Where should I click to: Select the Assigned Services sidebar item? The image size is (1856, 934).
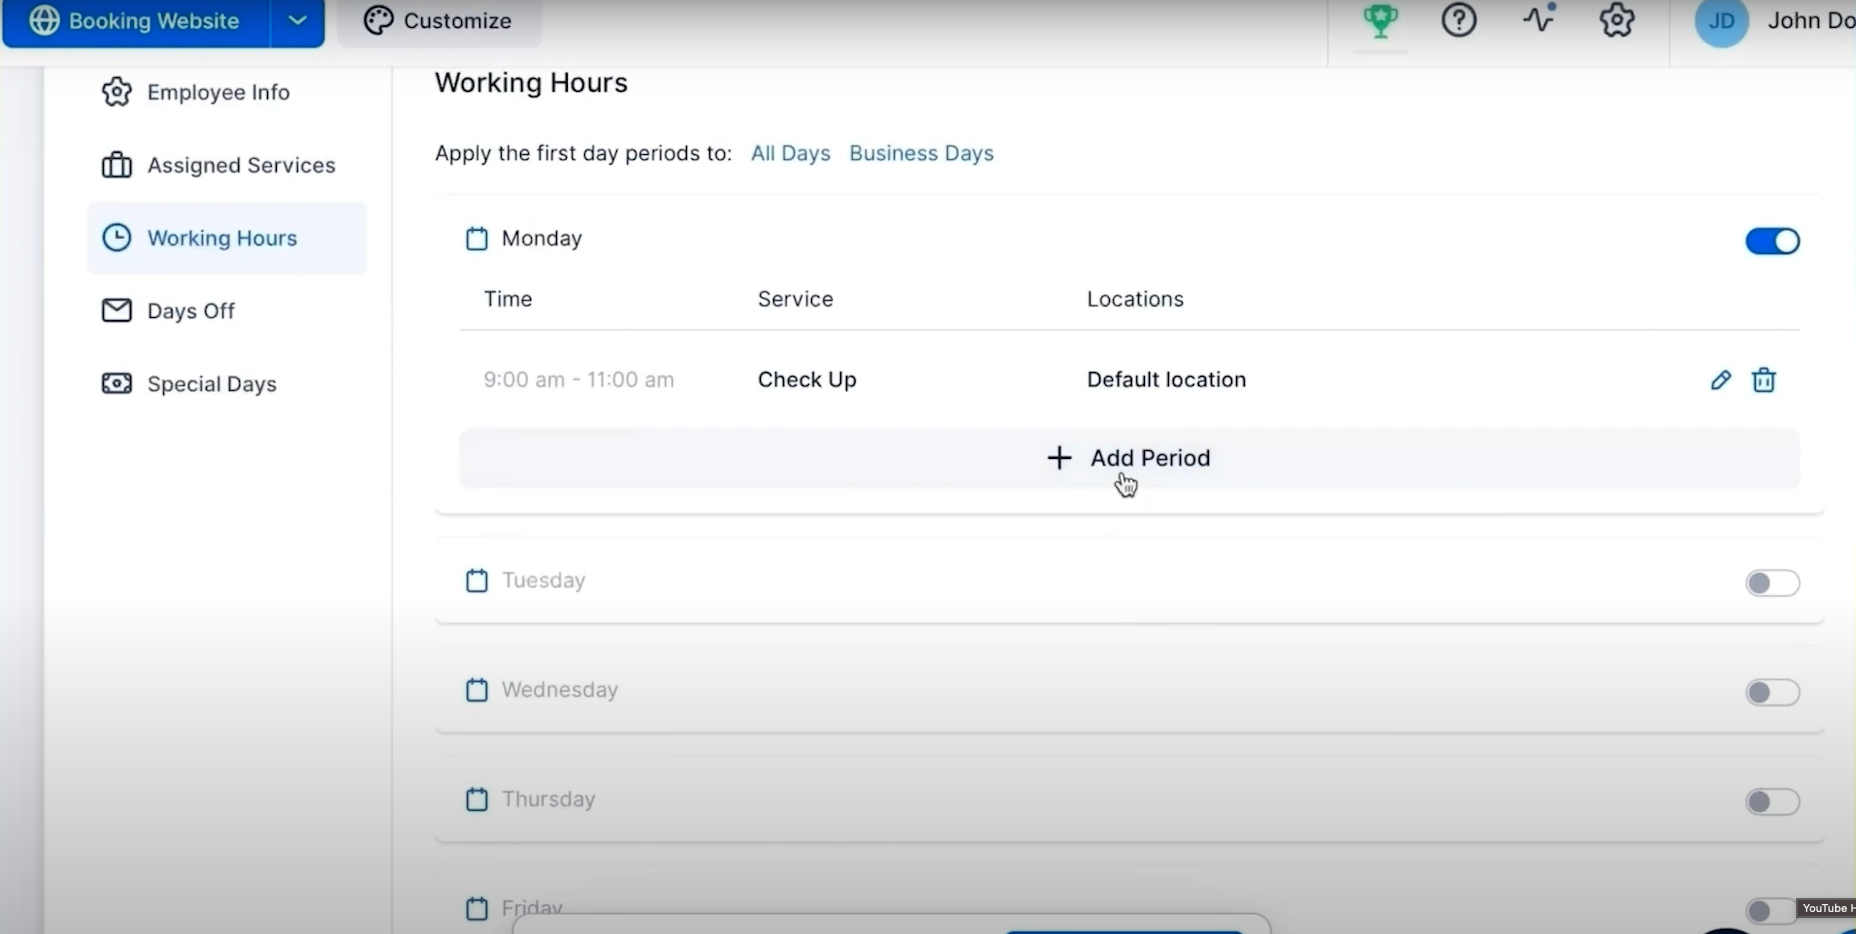tap(242, 165)
